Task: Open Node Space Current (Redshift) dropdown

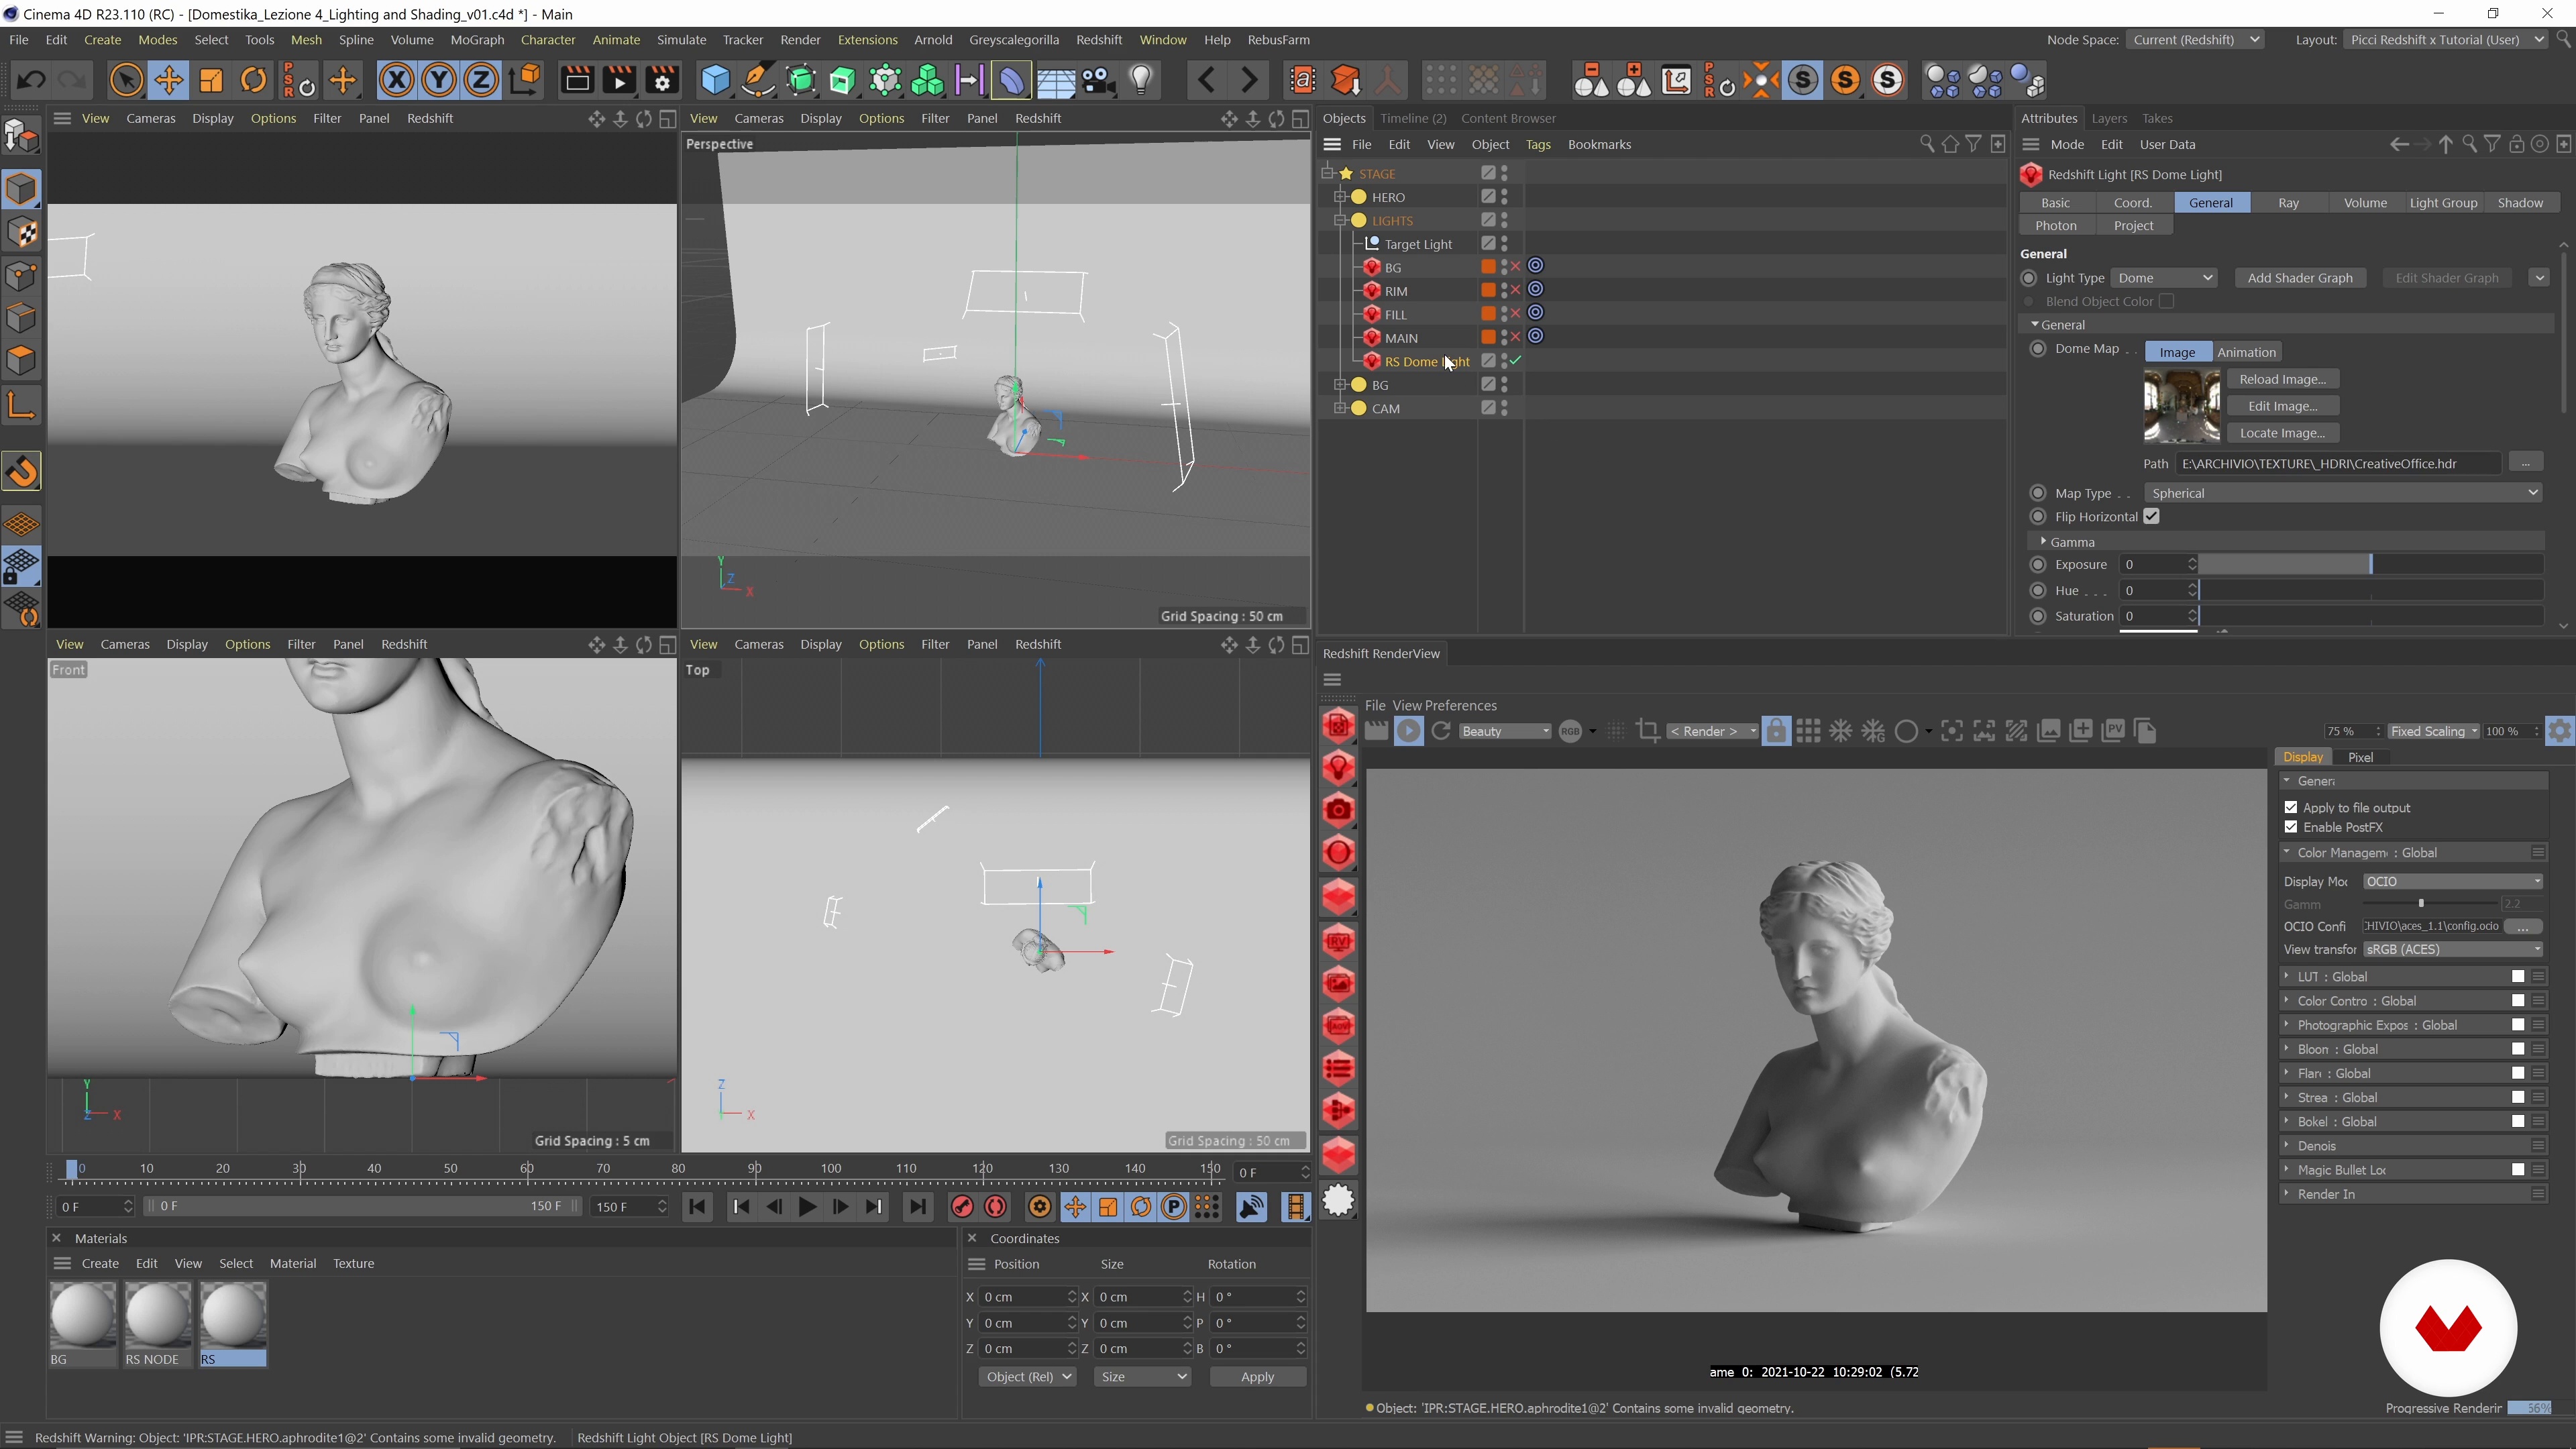Action: [2195, 40]
